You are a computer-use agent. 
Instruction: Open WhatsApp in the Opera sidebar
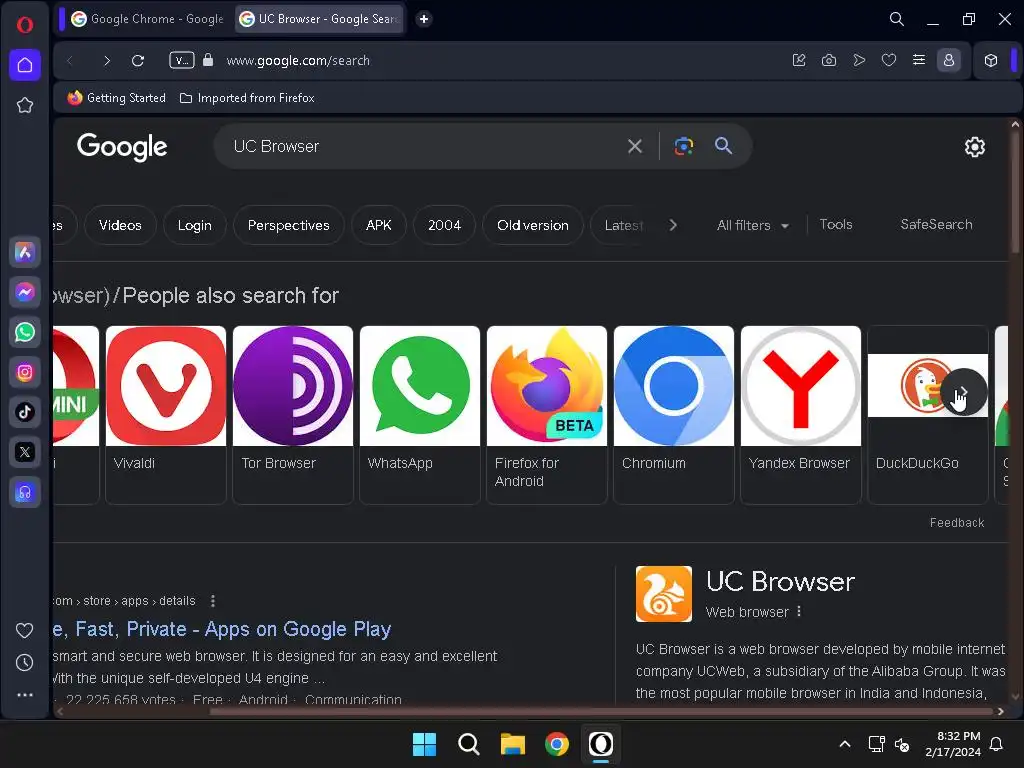(x=25, y=332)
